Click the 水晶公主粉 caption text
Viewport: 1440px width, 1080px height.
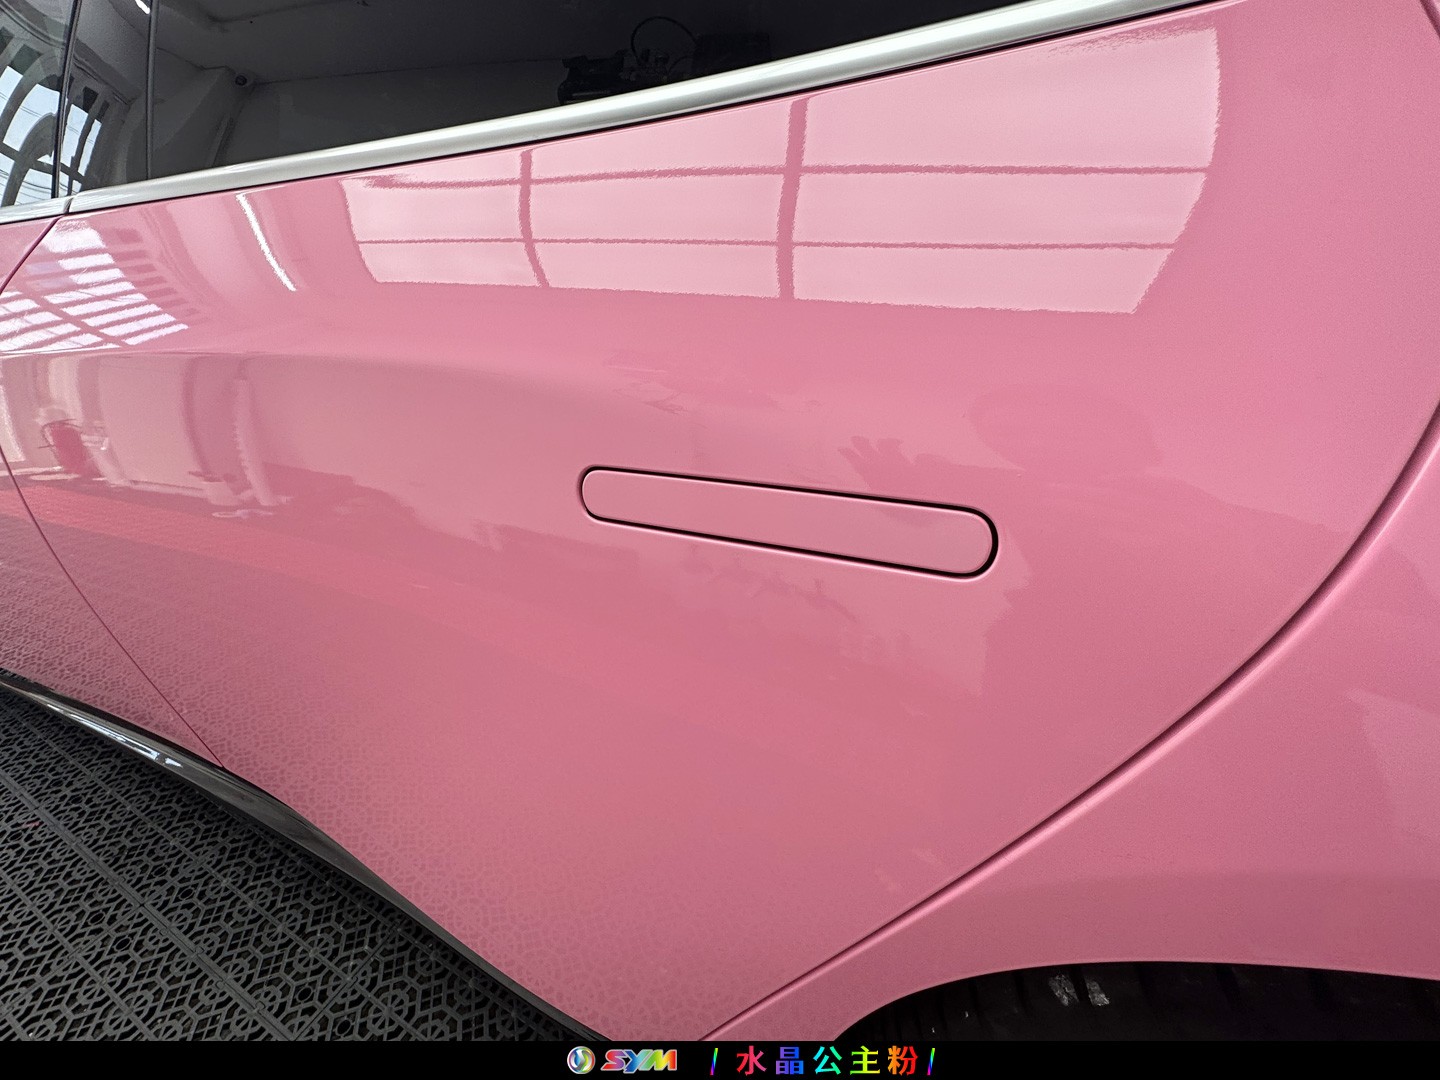pos(825,1060)
